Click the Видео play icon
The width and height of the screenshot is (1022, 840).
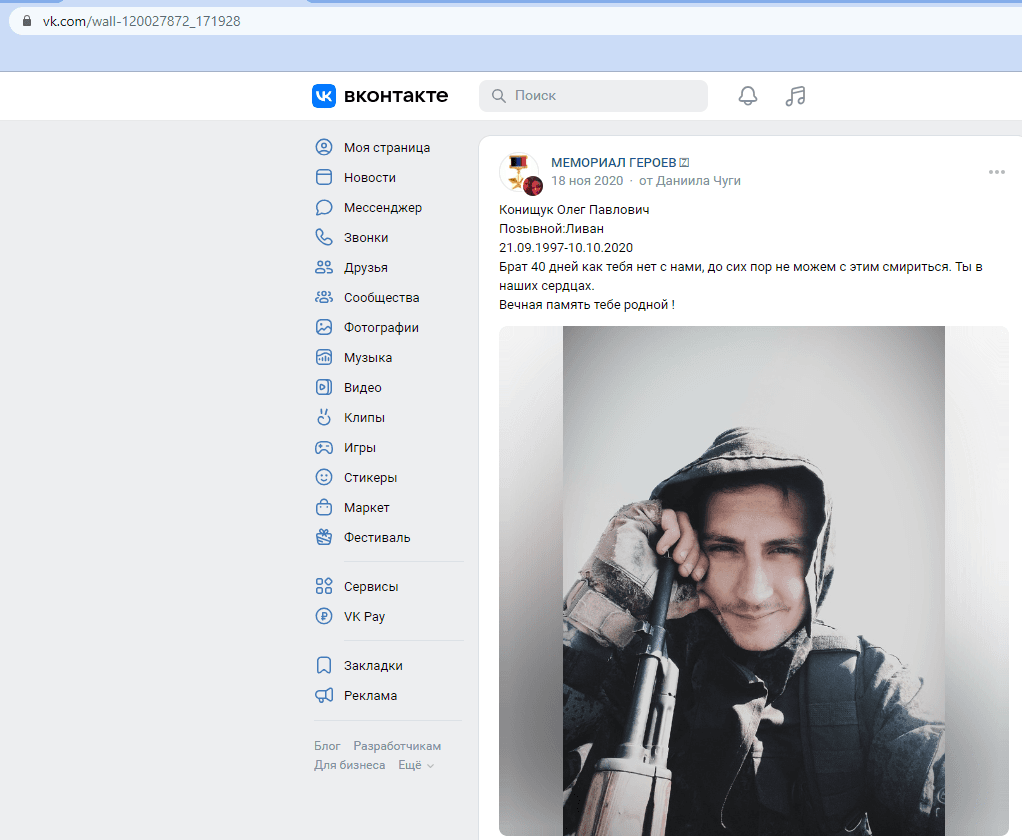[324, 387]
